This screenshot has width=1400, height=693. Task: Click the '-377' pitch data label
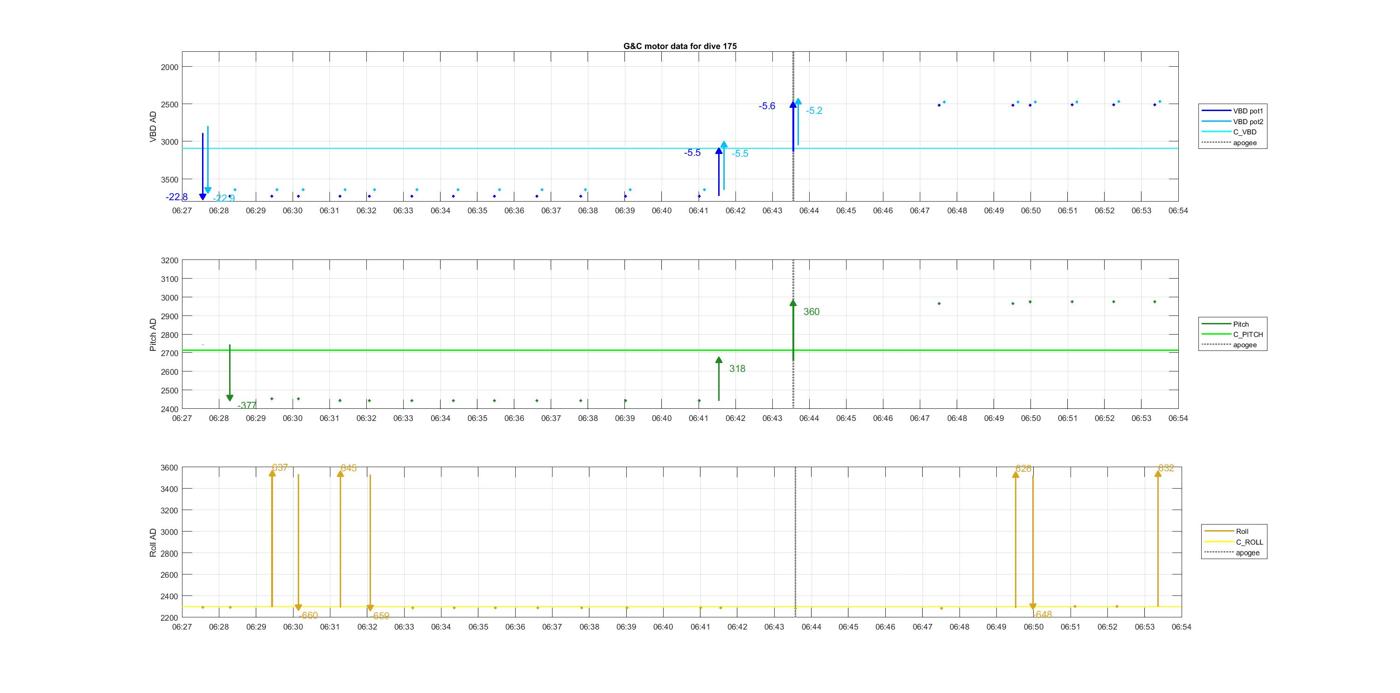point(247,405)
